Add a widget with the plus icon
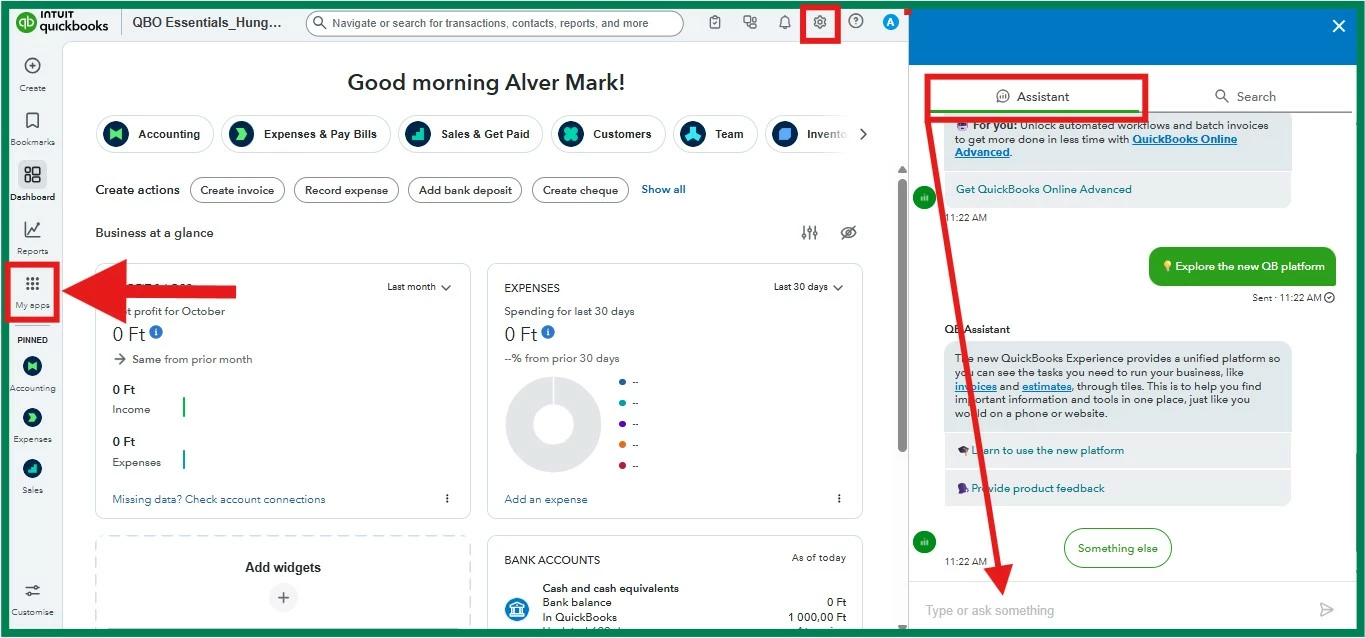 pyautogui.click(x=283, y=597)
